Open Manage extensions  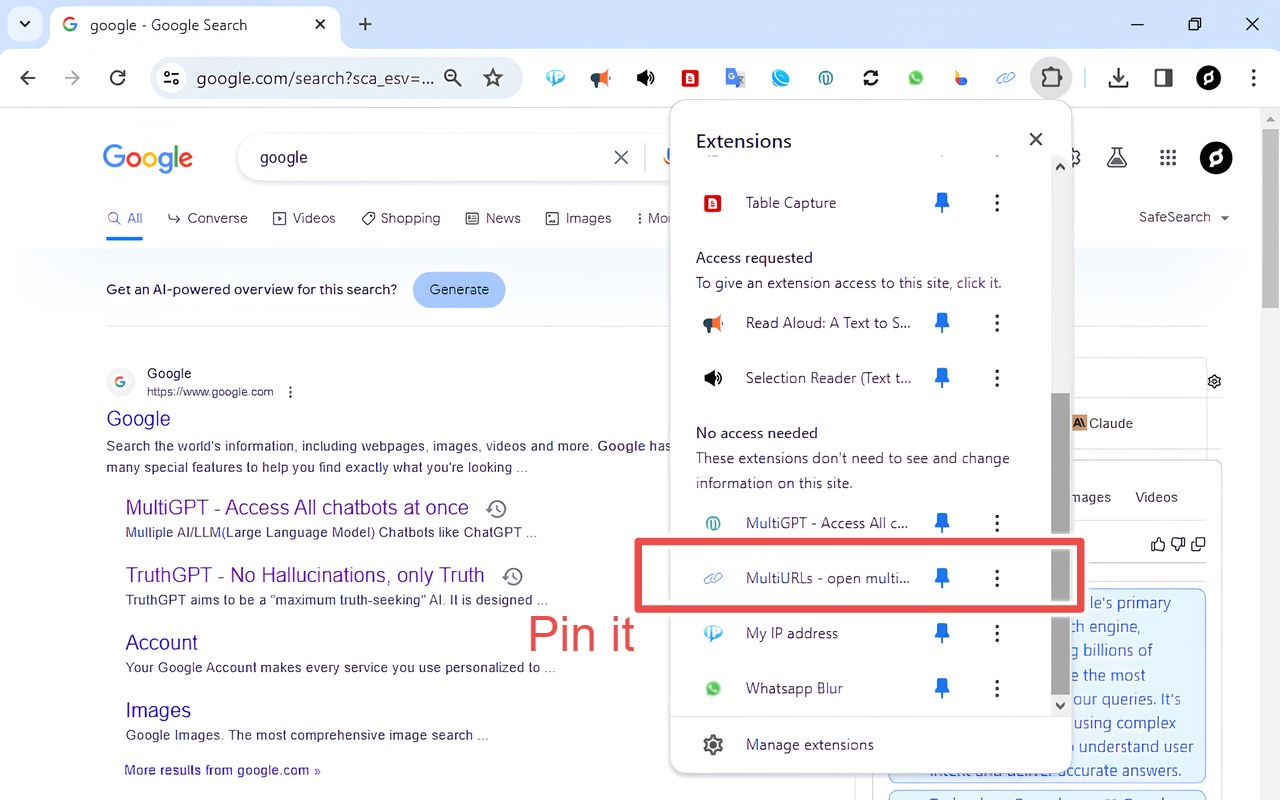pos(809,745)
